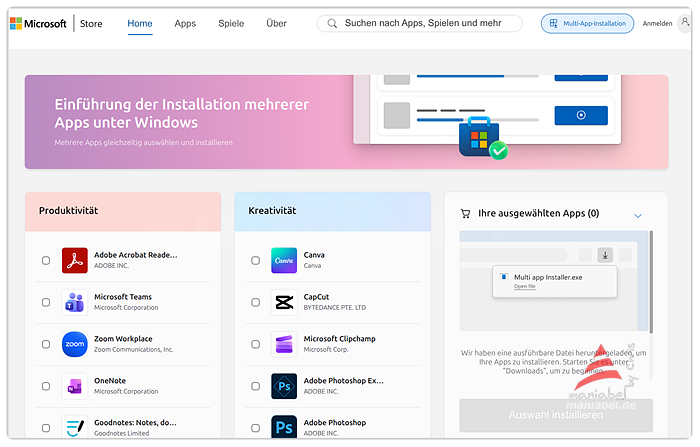This screenshot has height=447, width=700.
Task: Click the selected apps panel scrollbar
Action: coord(651,281)
